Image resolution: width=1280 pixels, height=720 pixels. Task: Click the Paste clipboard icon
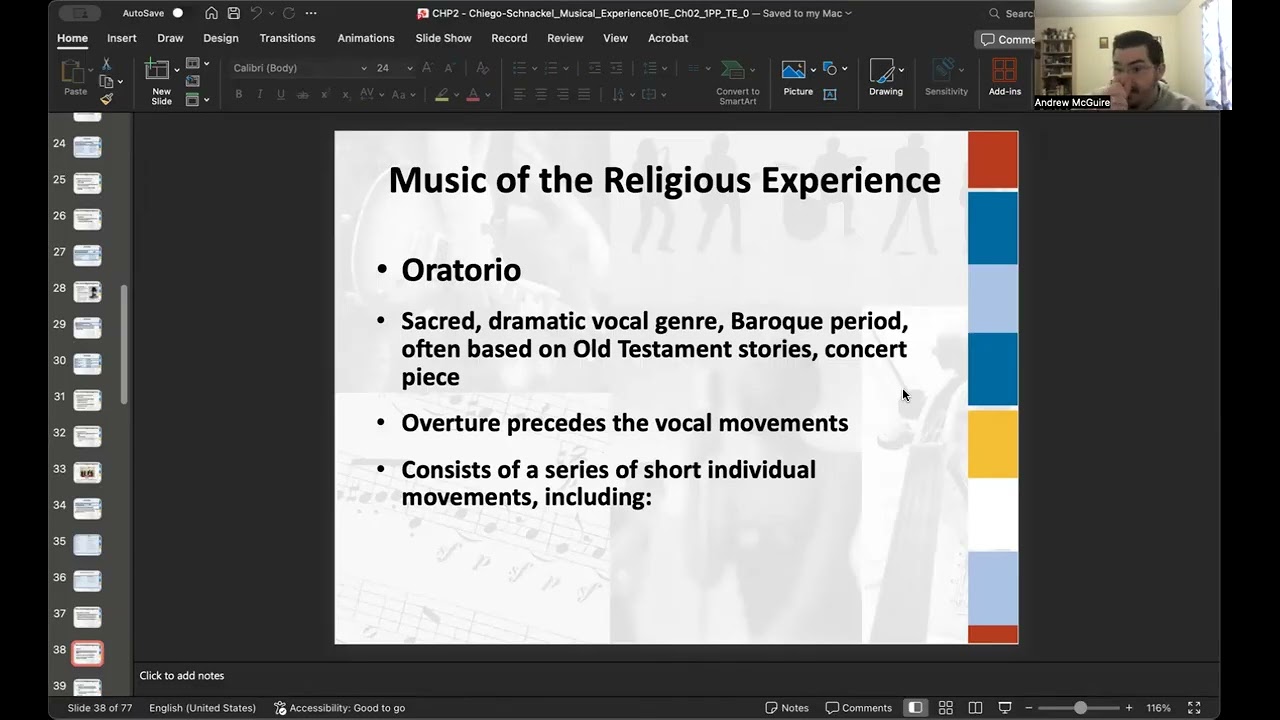75,73
